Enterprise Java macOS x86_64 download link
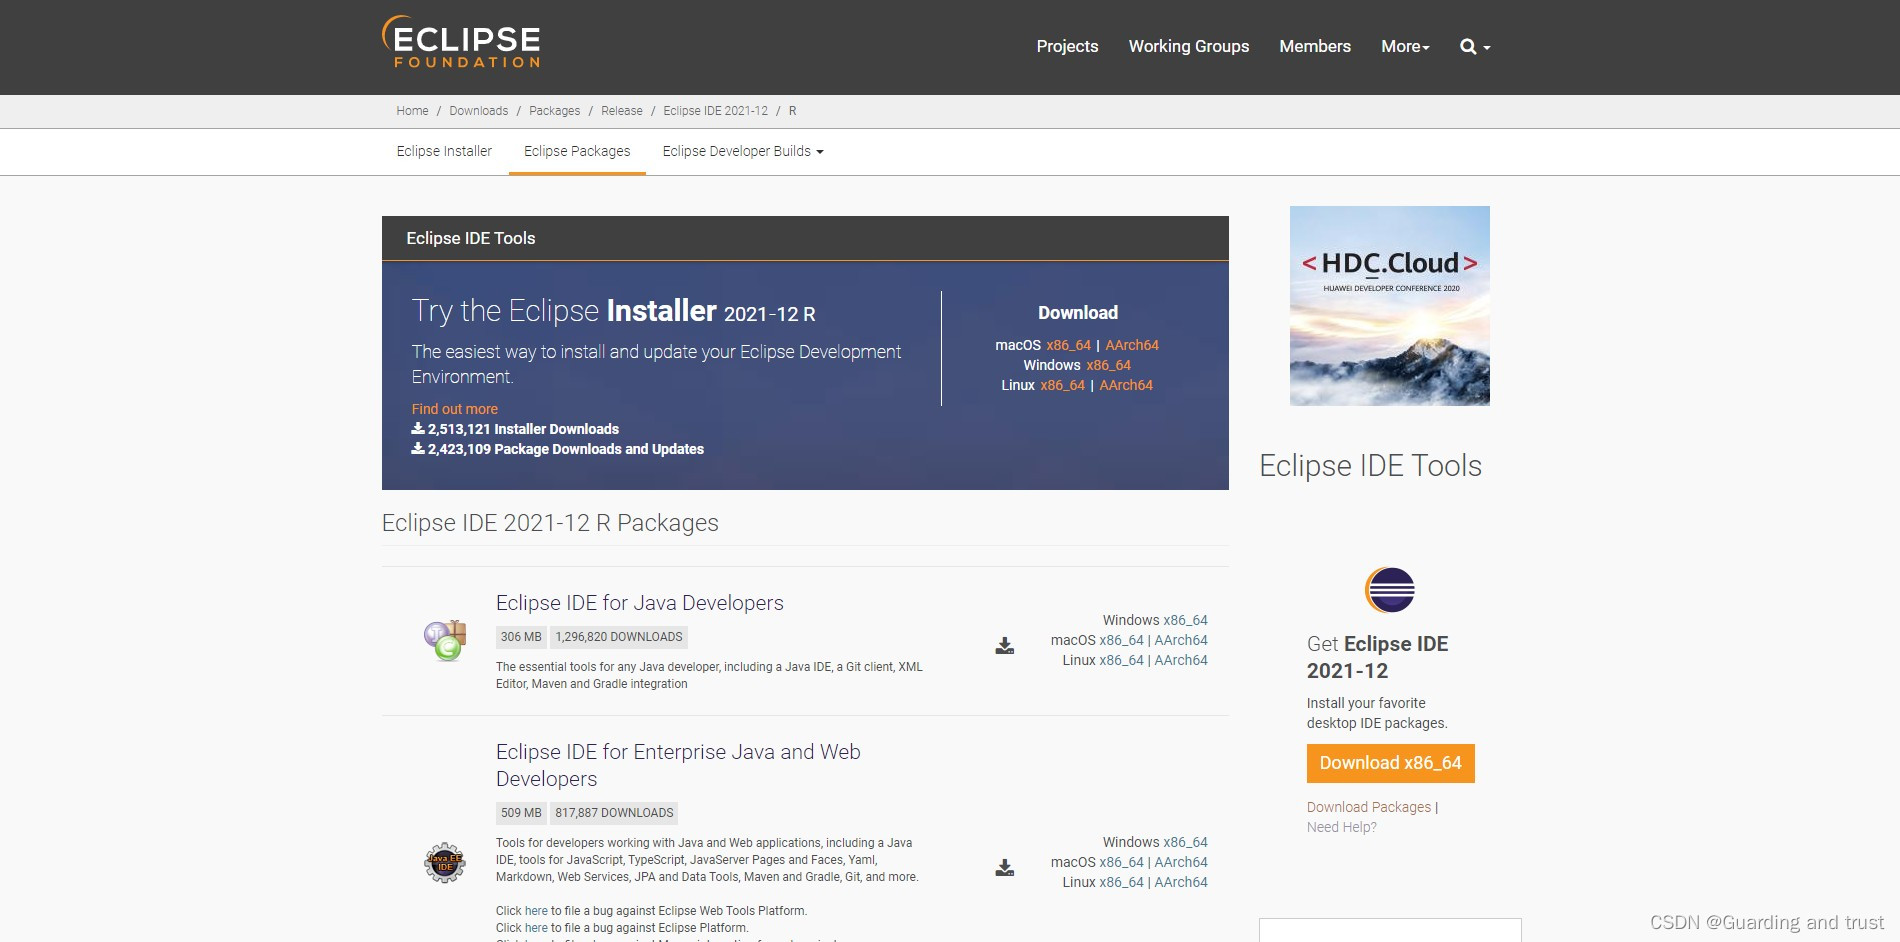This screenshot has height=942, width=1900. pyautogui.click(x=1121, y=862)
